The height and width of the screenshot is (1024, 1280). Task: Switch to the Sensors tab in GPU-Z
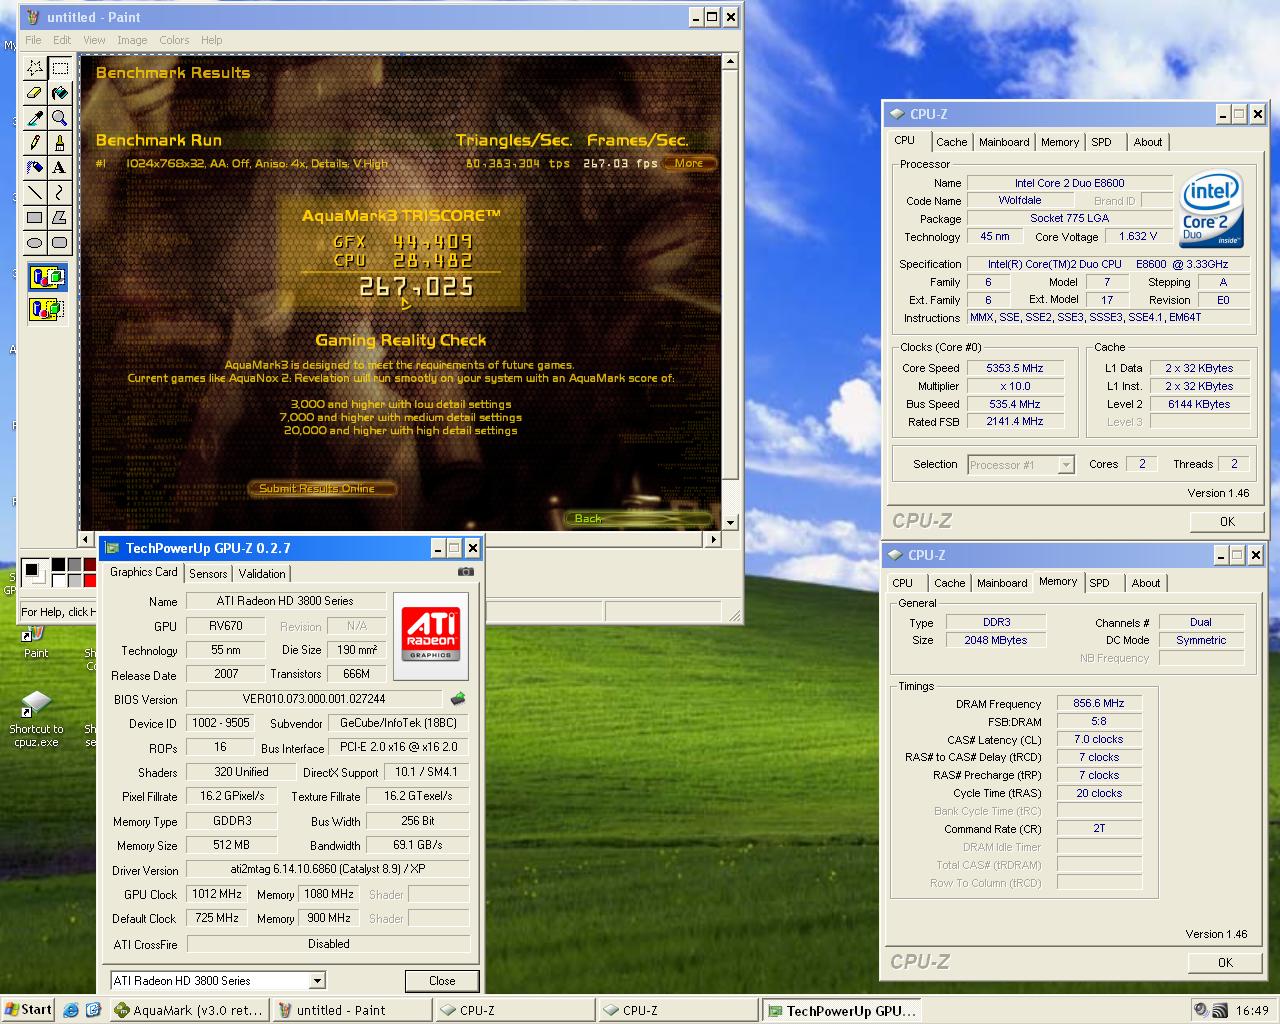208,574
